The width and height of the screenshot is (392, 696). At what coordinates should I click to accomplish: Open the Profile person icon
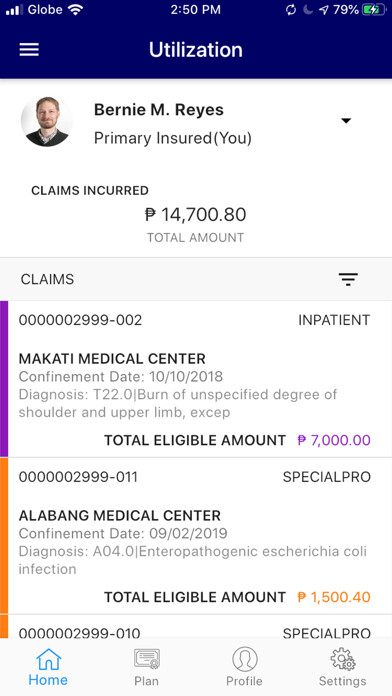click(245, 659)
